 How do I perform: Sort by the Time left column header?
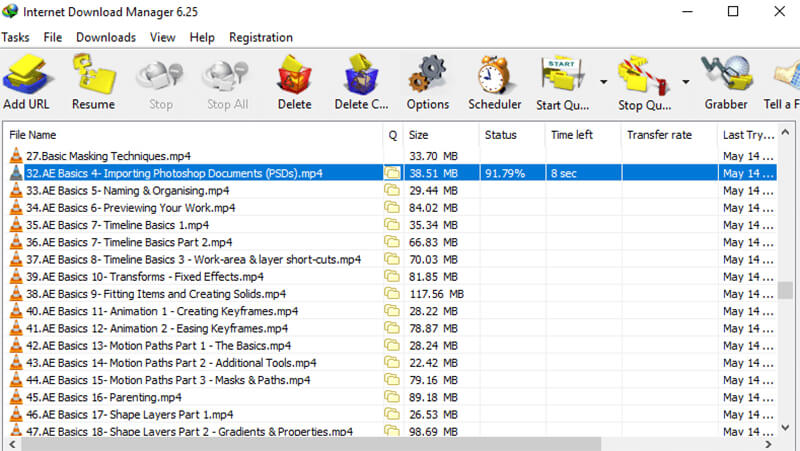pos(584,135)
